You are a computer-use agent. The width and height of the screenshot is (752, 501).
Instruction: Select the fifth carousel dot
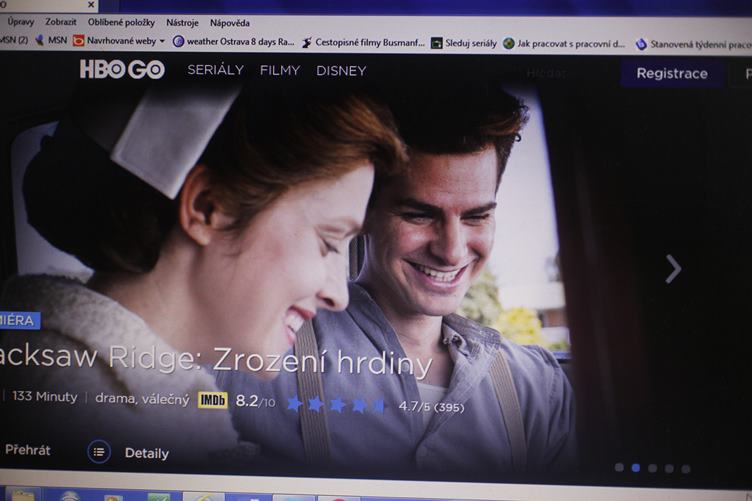tap(686, 469)
